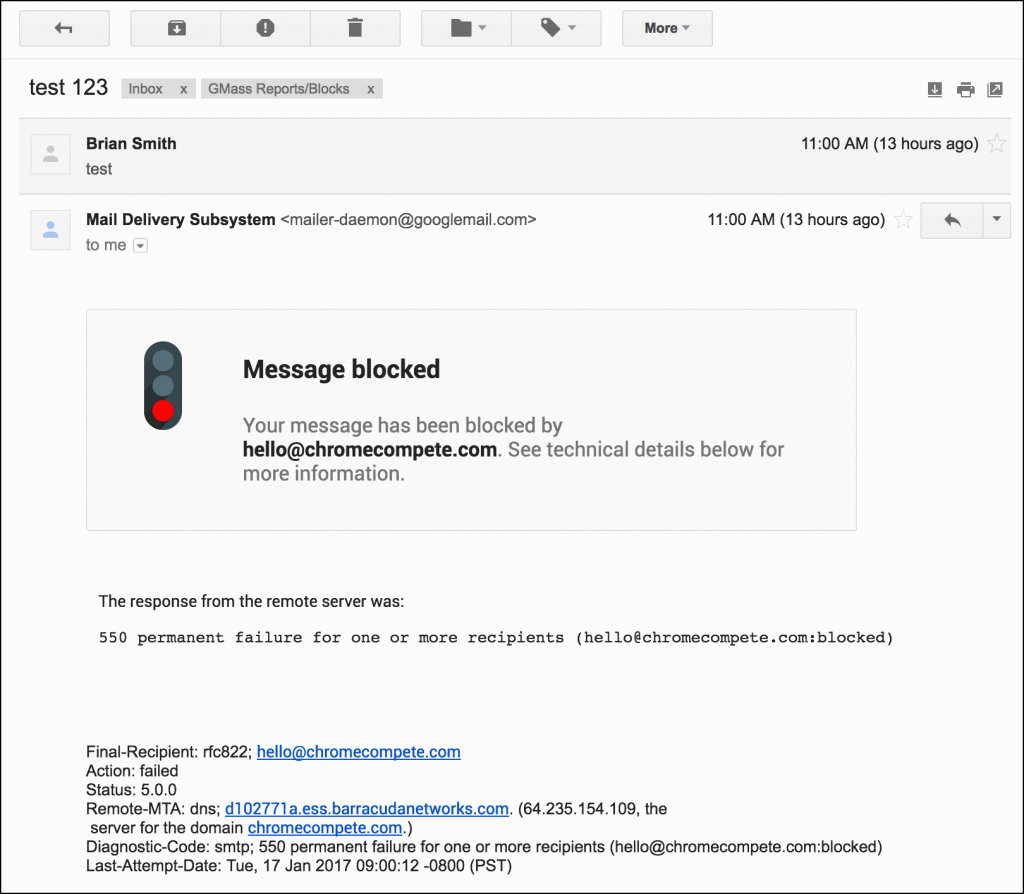This screenshot has height=894, width=1024.
Task: Remove the GMass Reports/Blocks label
Action: 370,89
